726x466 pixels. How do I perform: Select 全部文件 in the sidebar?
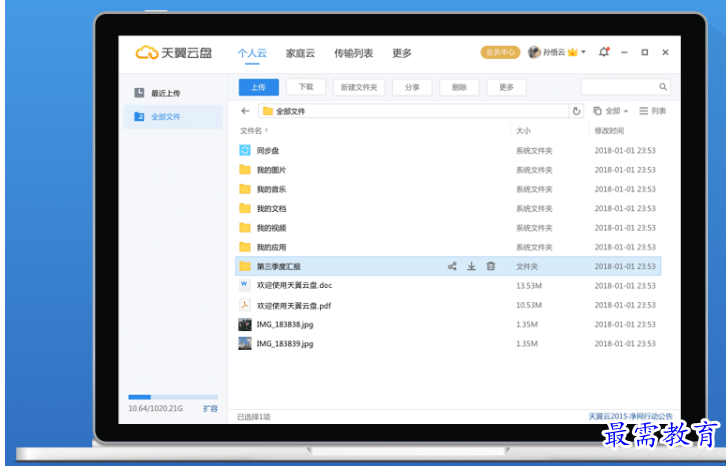[173, 116]
